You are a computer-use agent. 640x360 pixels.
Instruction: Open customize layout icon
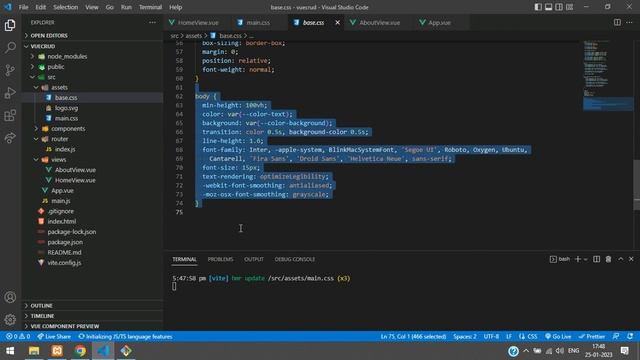click(569, 7)
